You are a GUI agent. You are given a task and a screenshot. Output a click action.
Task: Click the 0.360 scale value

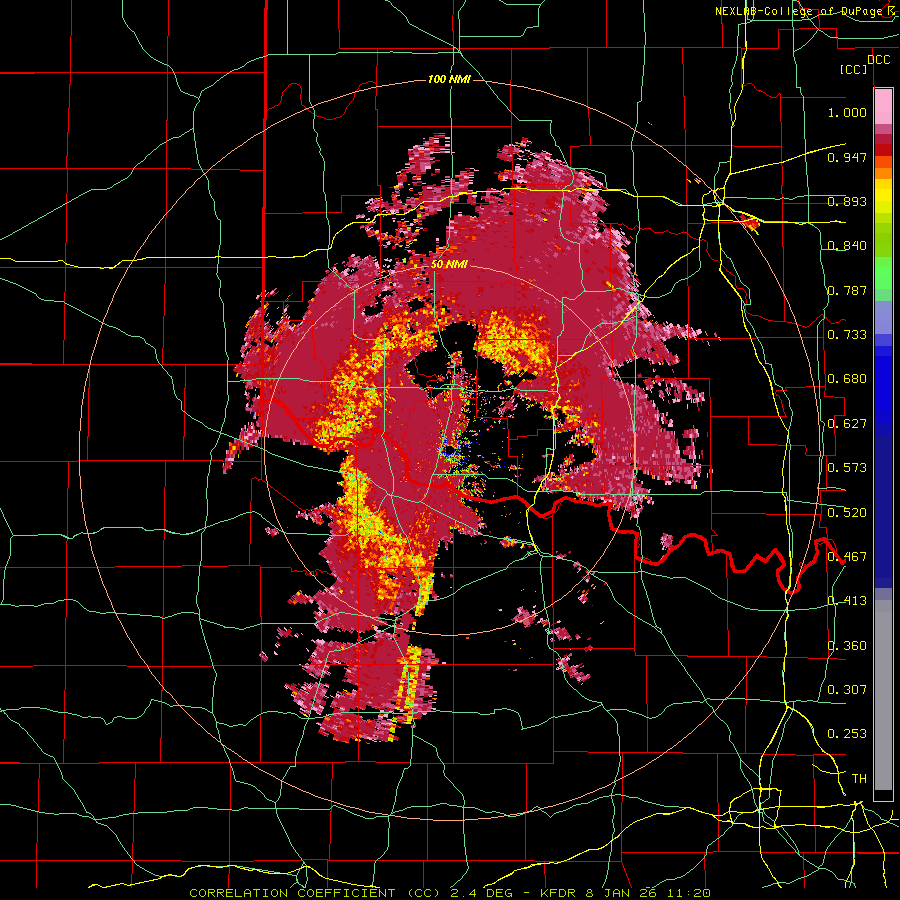click(x=847, y=646)
